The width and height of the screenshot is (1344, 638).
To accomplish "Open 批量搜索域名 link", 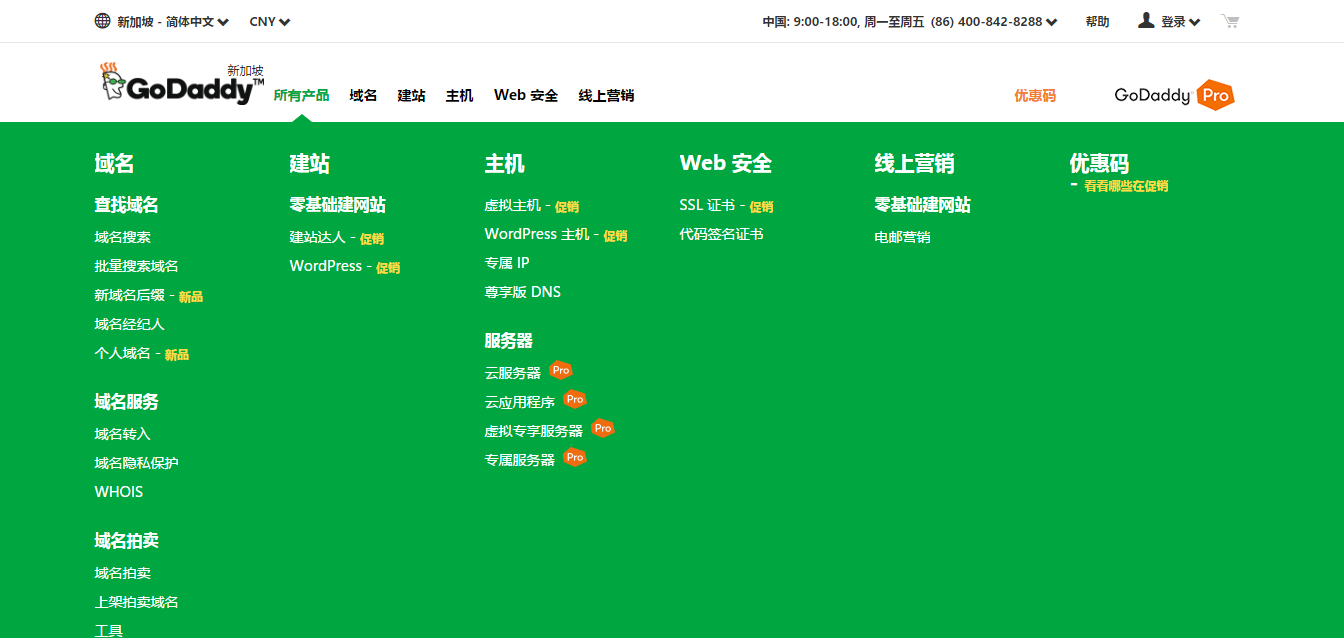I will 137,267.
